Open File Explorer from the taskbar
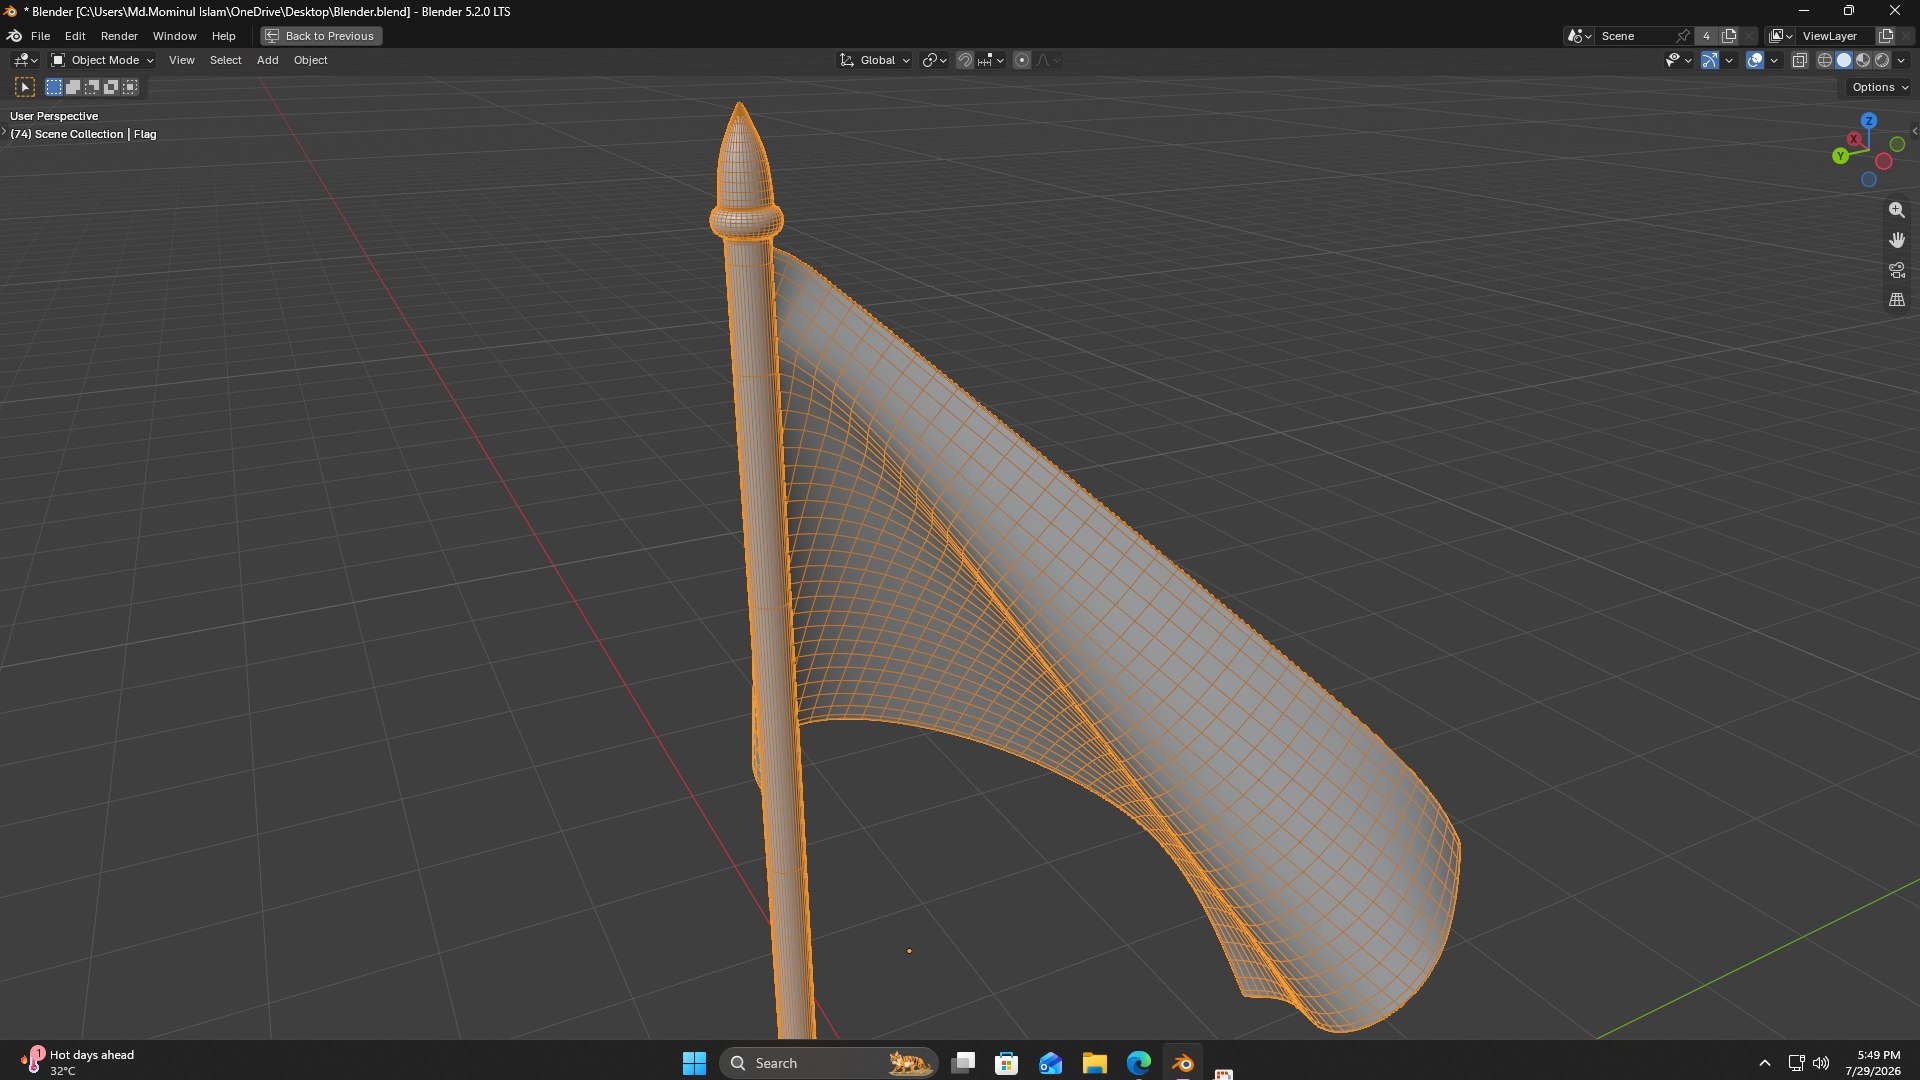Screen dimensions: 1920x1080 click(x=1094, y=1063)
